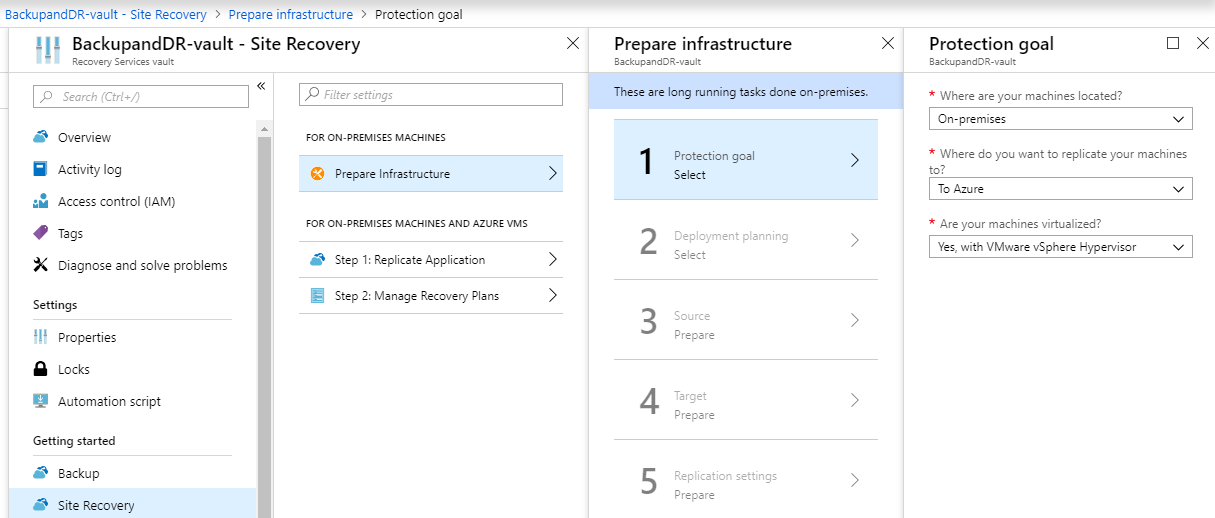Click the chevron on step 4 Target
Viewport: 1215px width, 518px height.
854,400
